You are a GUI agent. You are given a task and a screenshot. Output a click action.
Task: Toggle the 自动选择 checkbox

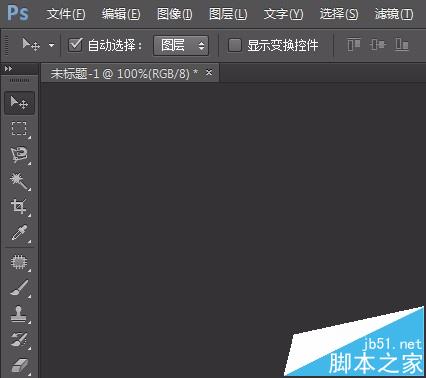coord(75,45)
